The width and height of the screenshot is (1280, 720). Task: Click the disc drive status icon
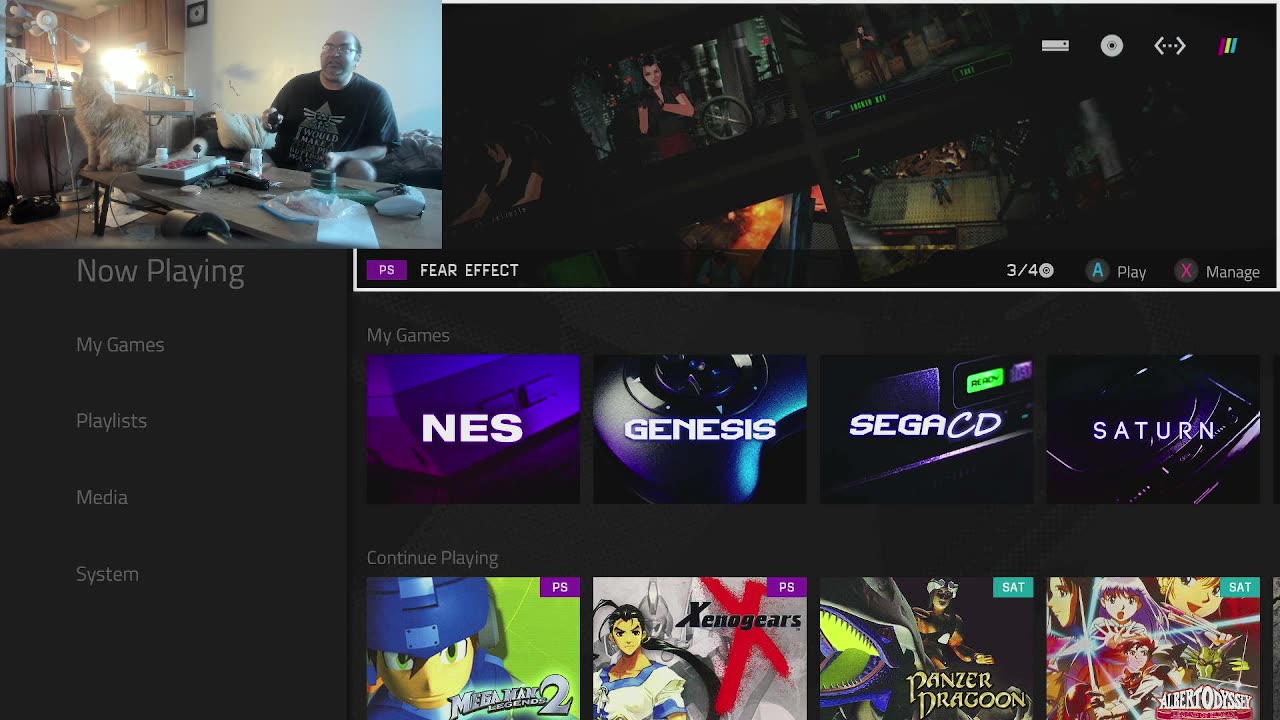tap(1112, 46)
